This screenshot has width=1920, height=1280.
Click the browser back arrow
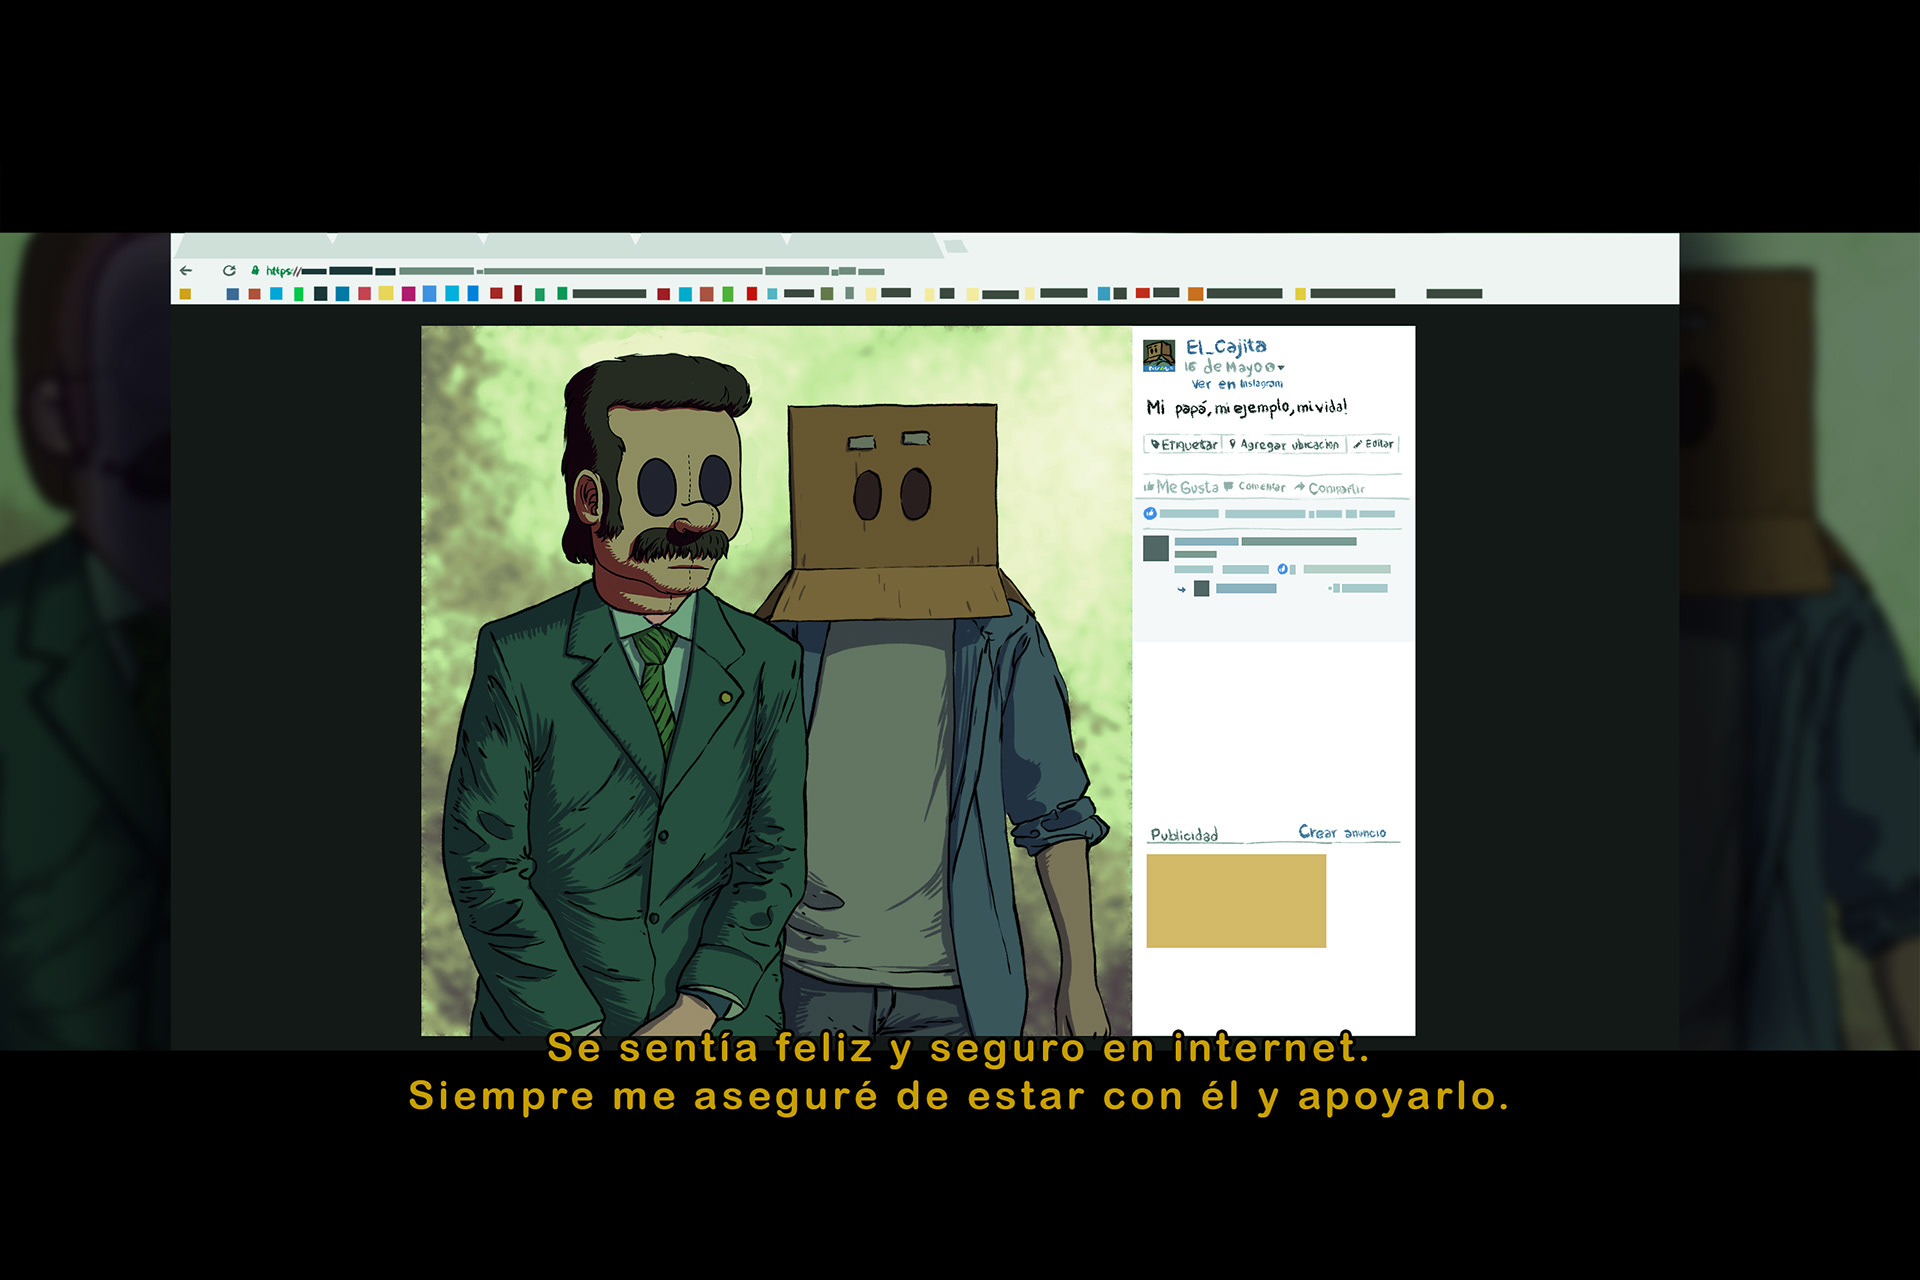click(x=186, y=271)
